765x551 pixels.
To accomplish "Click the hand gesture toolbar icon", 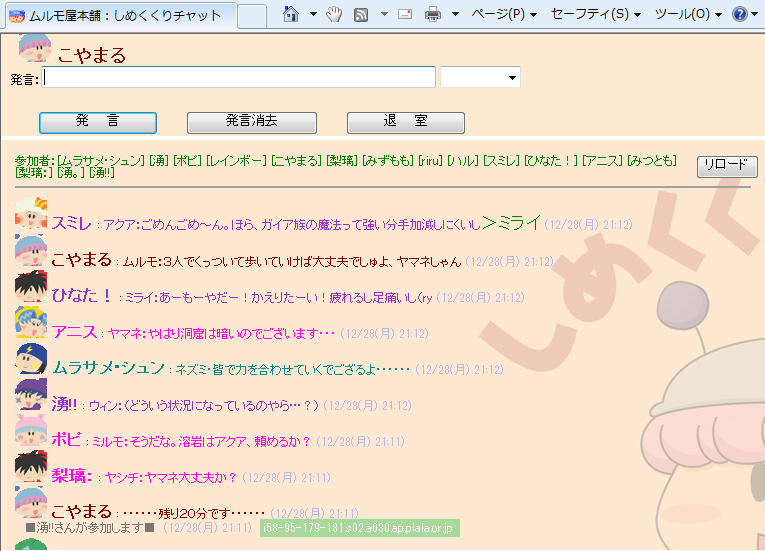I will (334, 14).
